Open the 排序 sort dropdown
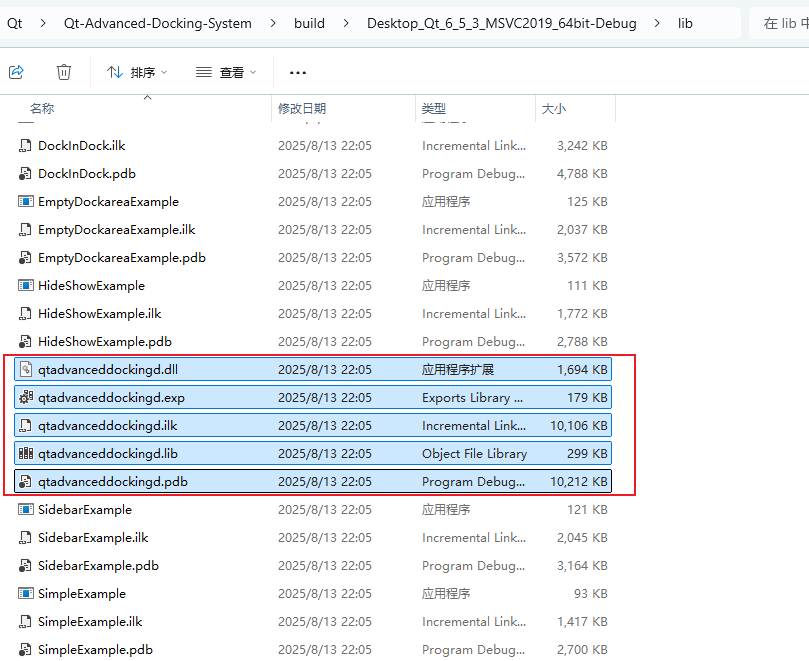This screenshot has width=809, height=661. [x=137, y=72]
